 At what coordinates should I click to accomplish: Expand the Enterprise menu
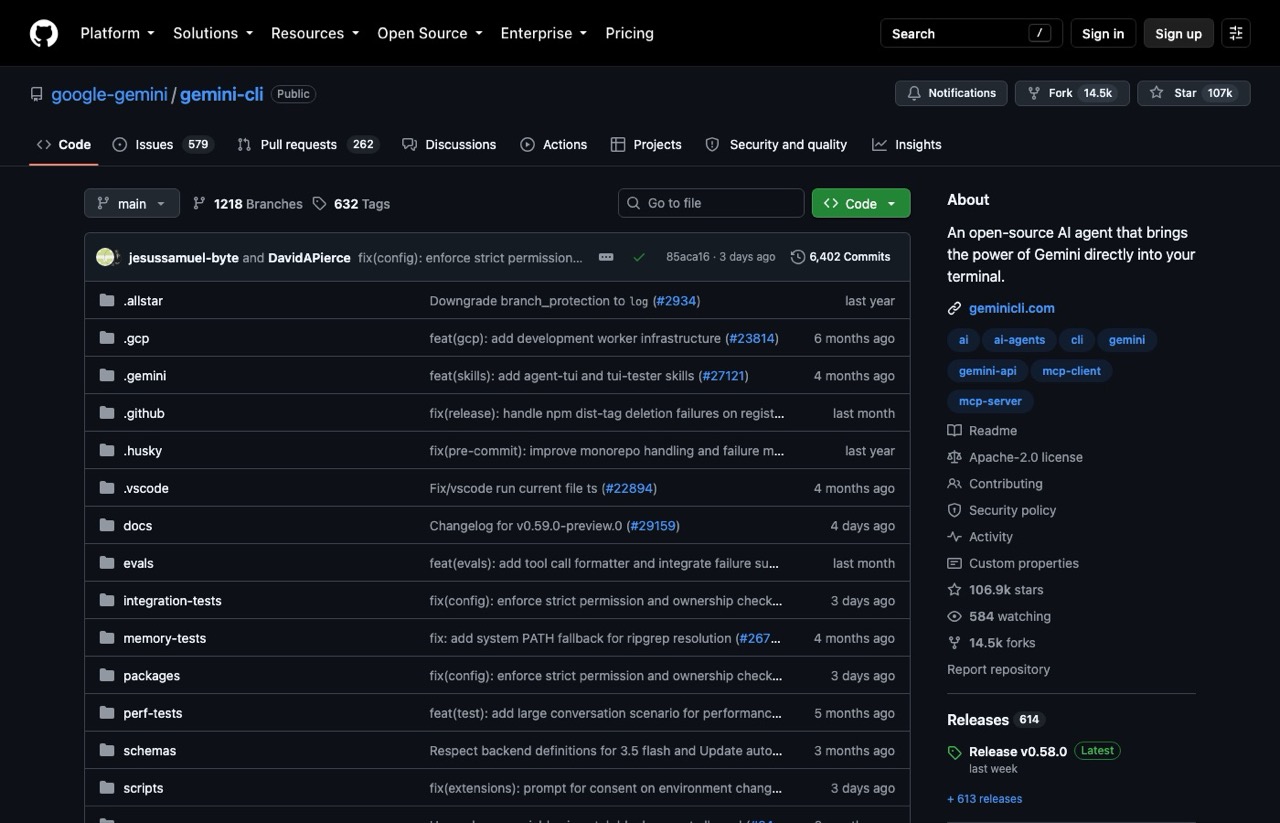(544, 33)
